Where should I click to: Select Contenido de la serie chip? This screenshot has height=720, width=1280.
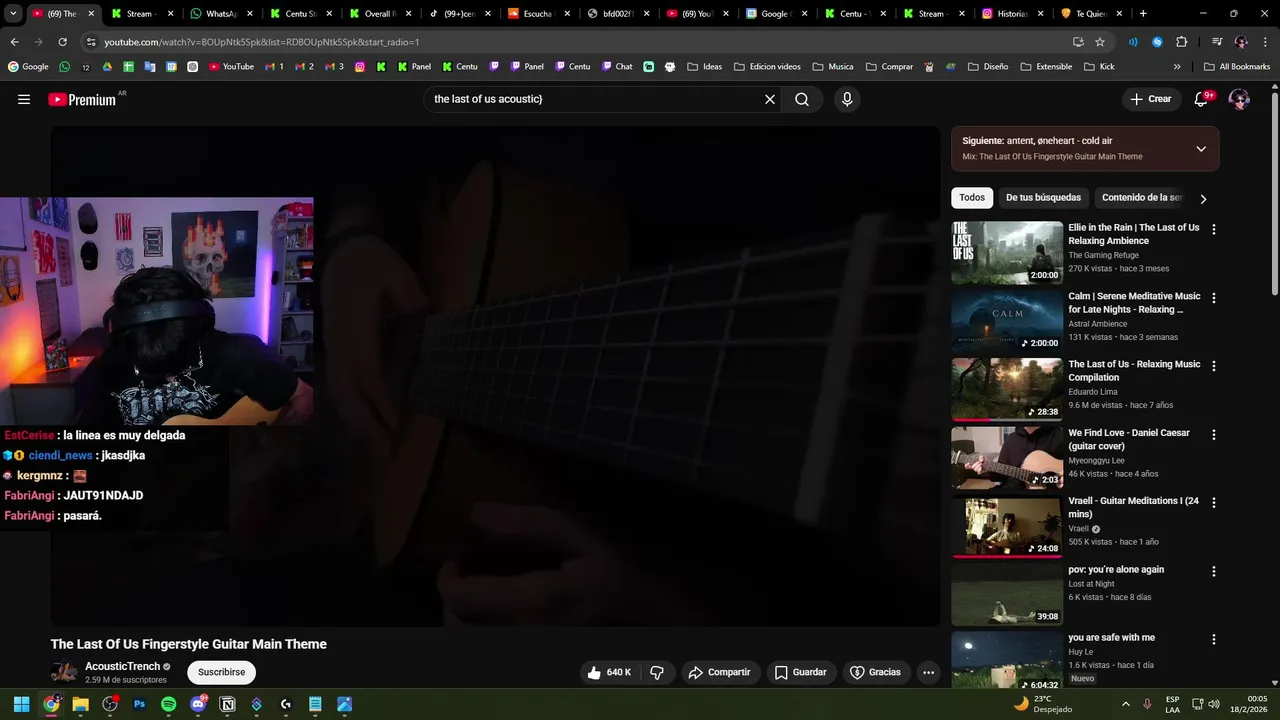[1141, 198]
